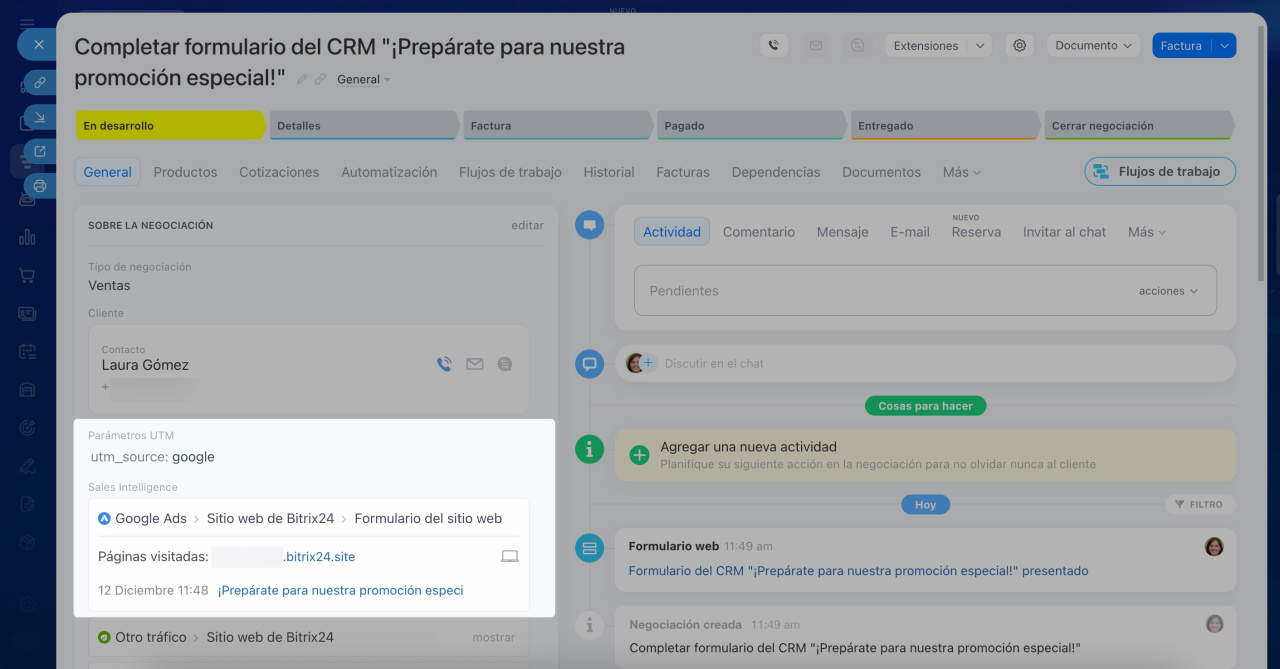Open the bitrix24.site visited page link
This screenshot has height=669, width=1280.
pyautogui.click(x=319, y=557)
